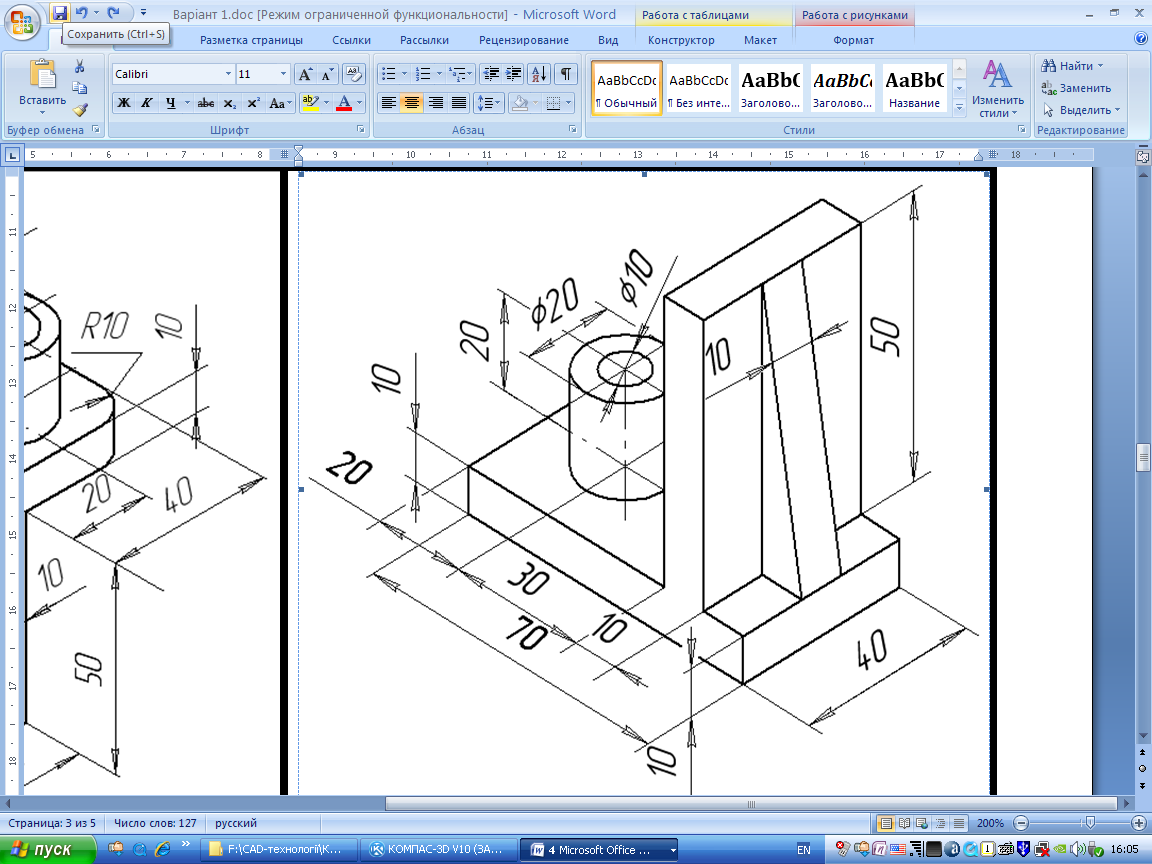Click Multilevel list icon

click(458, 74)
